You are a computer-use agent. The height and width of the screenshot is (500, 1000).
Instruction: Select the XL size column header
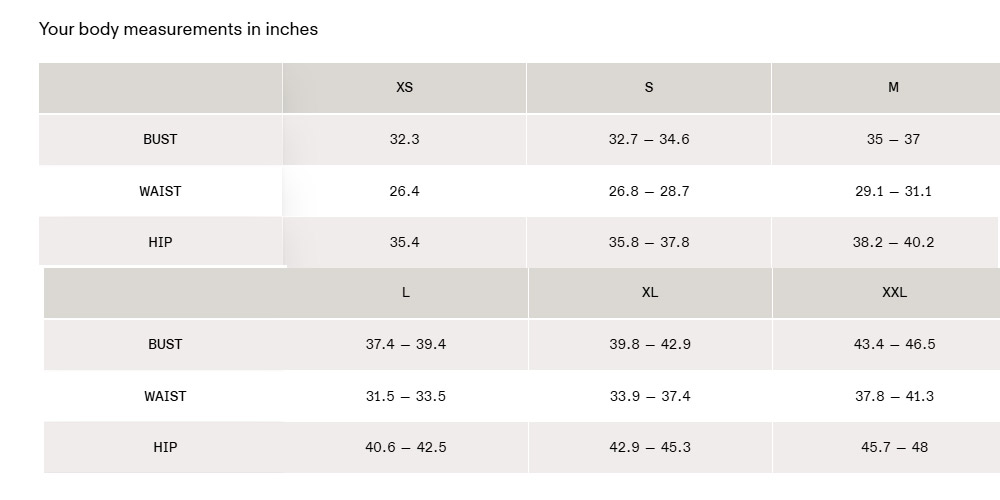(650, 292)
